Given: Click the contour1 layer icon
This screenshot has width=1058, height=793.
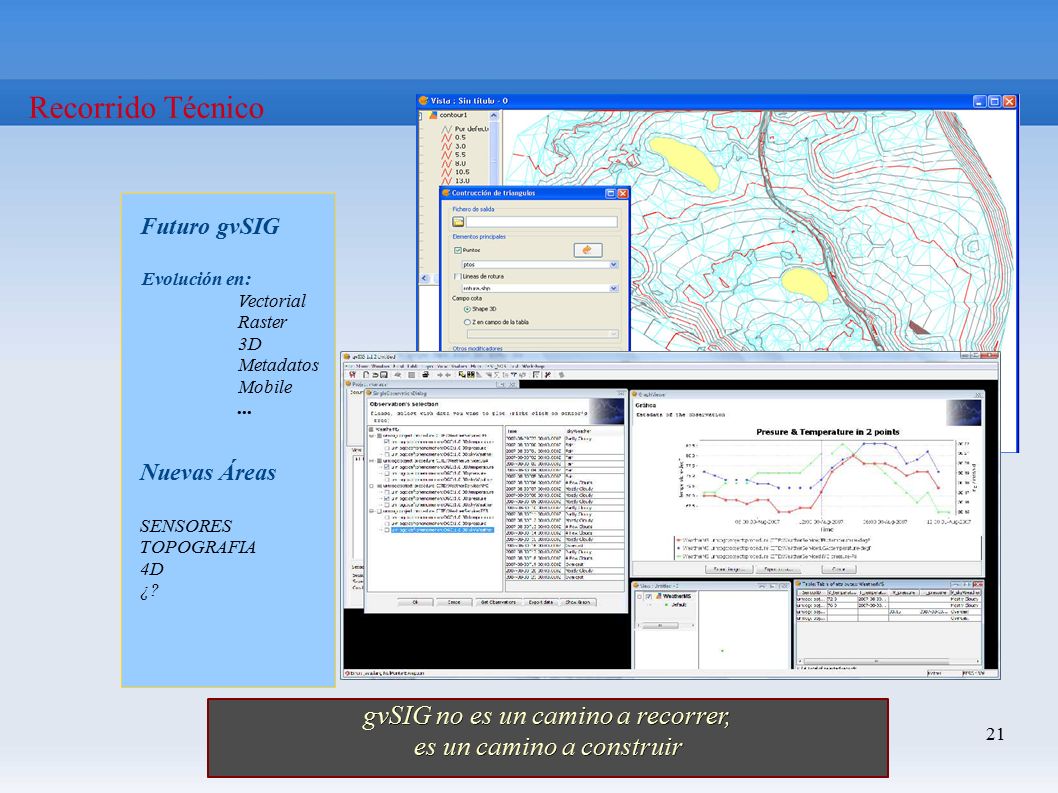Looking at the screenshot, I should pyautogui.click(x=434, y=115).
